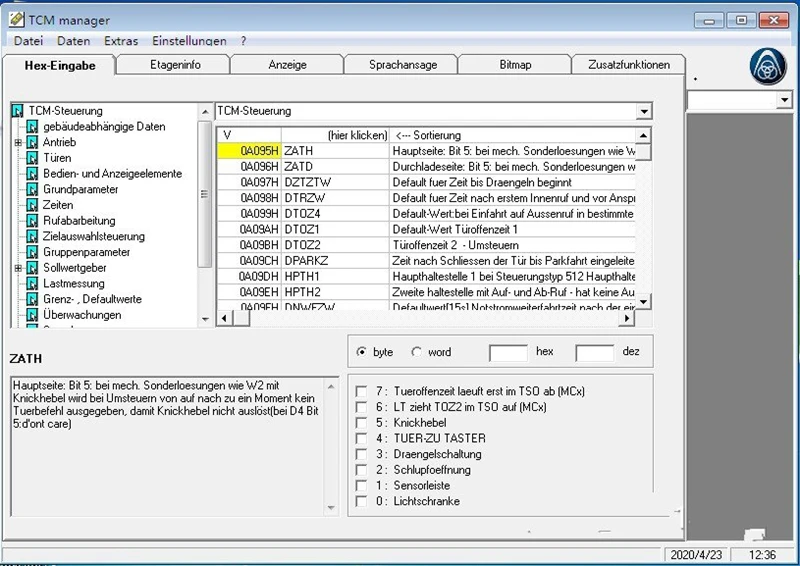Select the Rufabarbeitung tree icon

32,220
